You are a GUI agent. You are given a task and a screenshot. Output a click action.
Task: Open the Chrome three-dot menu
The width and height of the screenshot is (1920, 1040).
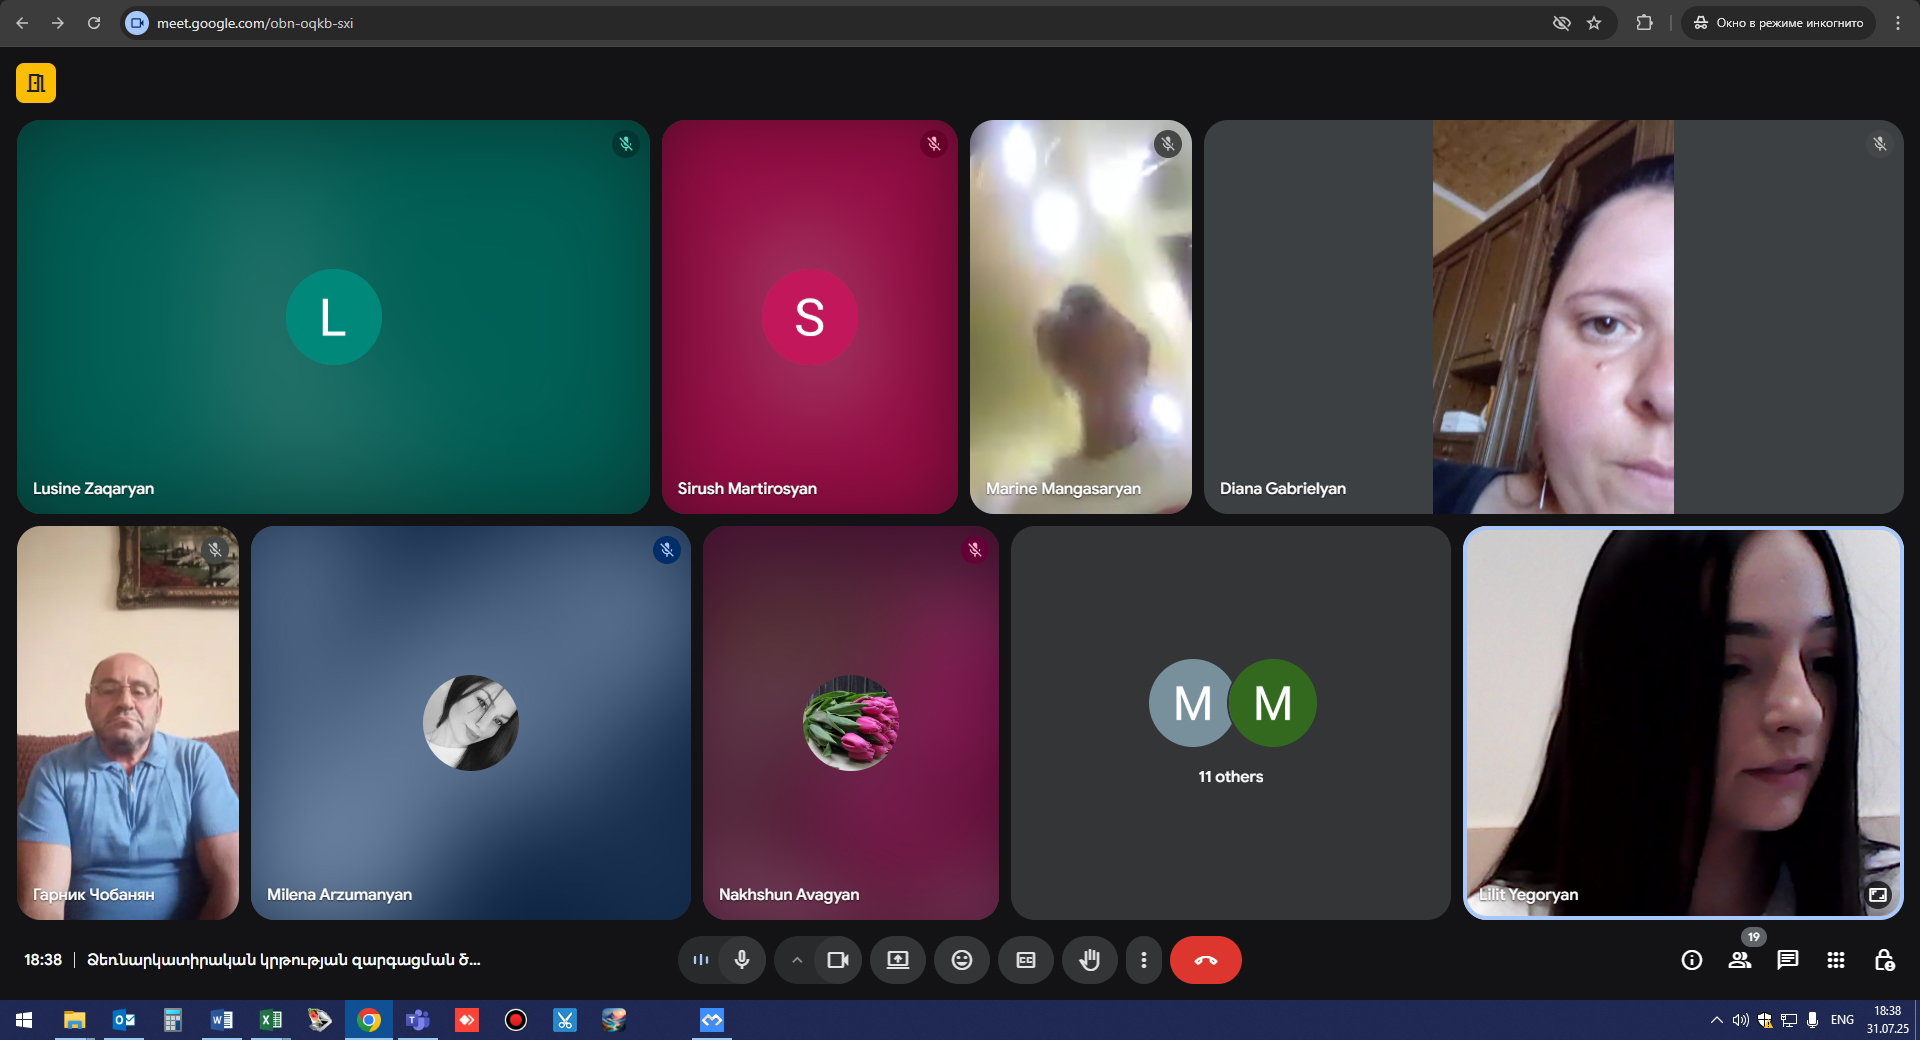pos(1898,23)
